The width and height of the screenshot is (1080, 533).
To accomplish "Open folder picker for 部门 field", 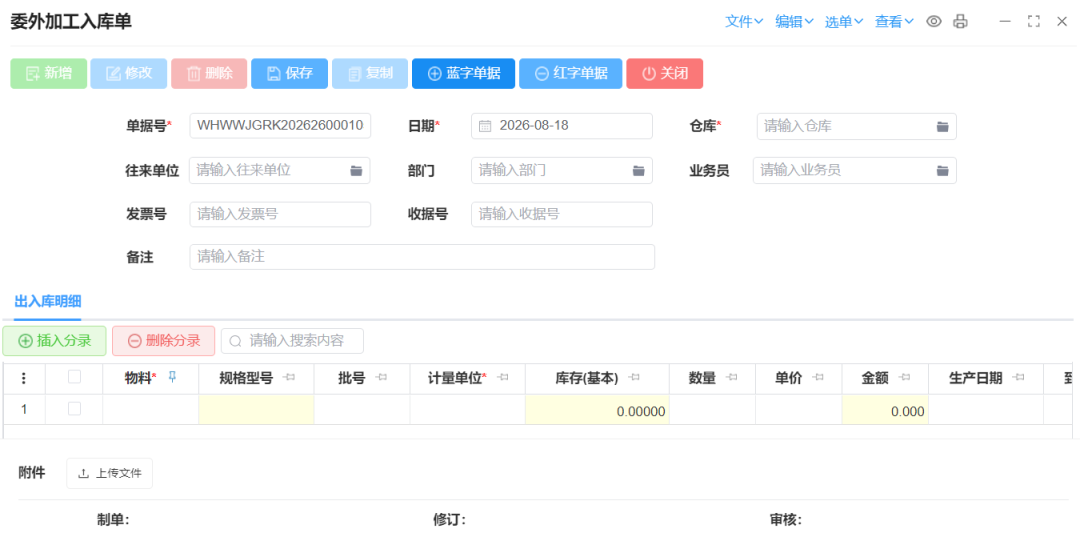I will click(x=638, y=171).
